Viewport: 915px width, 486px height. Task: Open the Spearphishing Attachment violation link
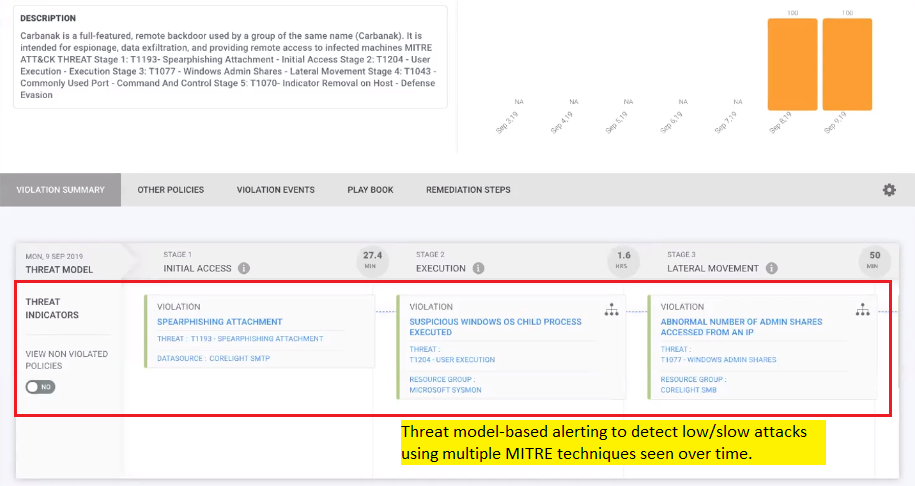(x=219, y=322)
